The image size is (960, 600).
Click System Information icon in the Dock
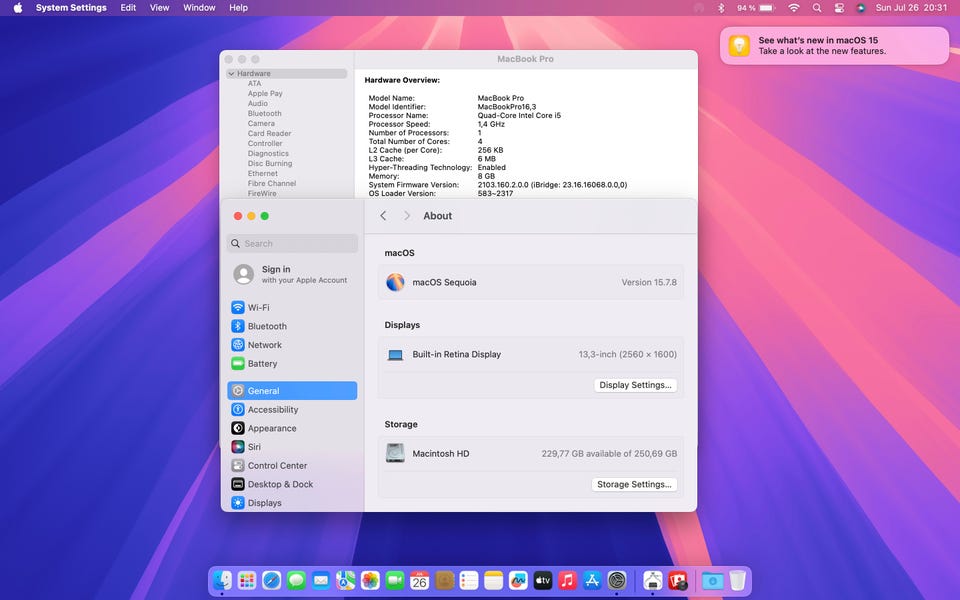coord(653,580)
